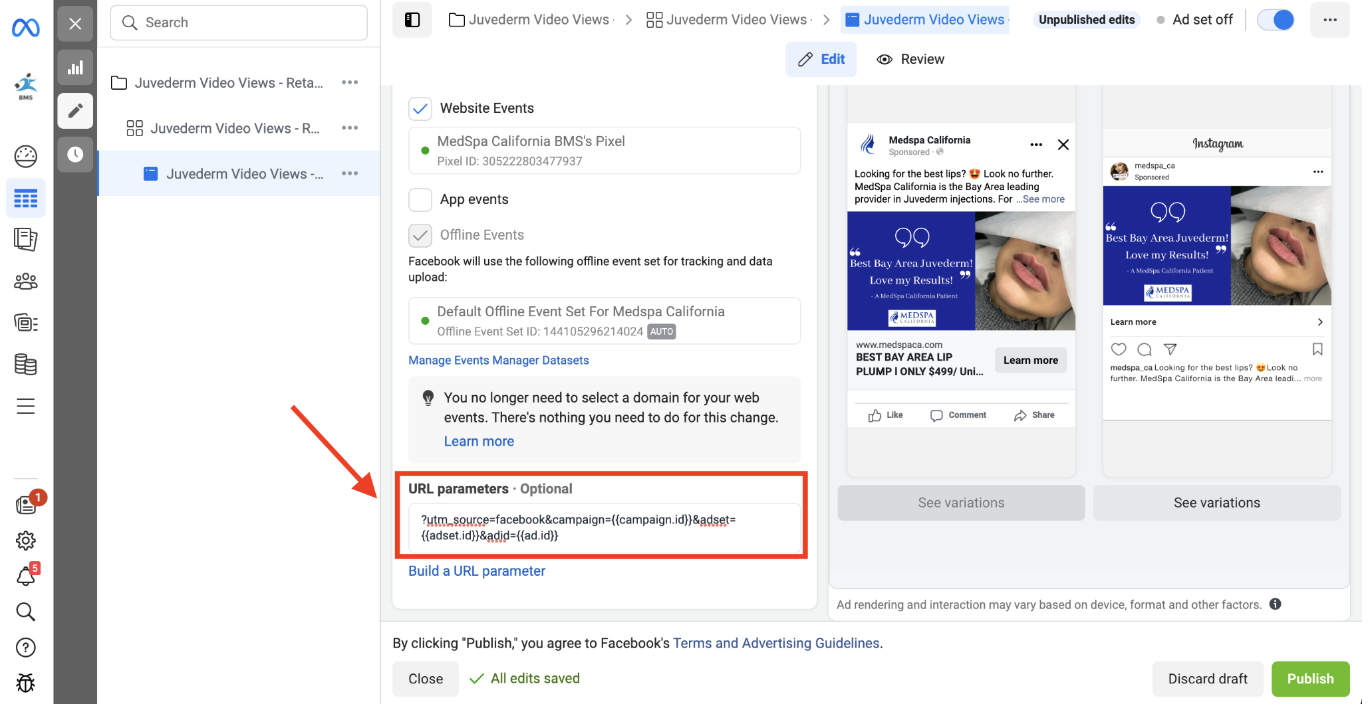
Task: Expand 'more' in the Instagram caption
Action: point(1311,379)
